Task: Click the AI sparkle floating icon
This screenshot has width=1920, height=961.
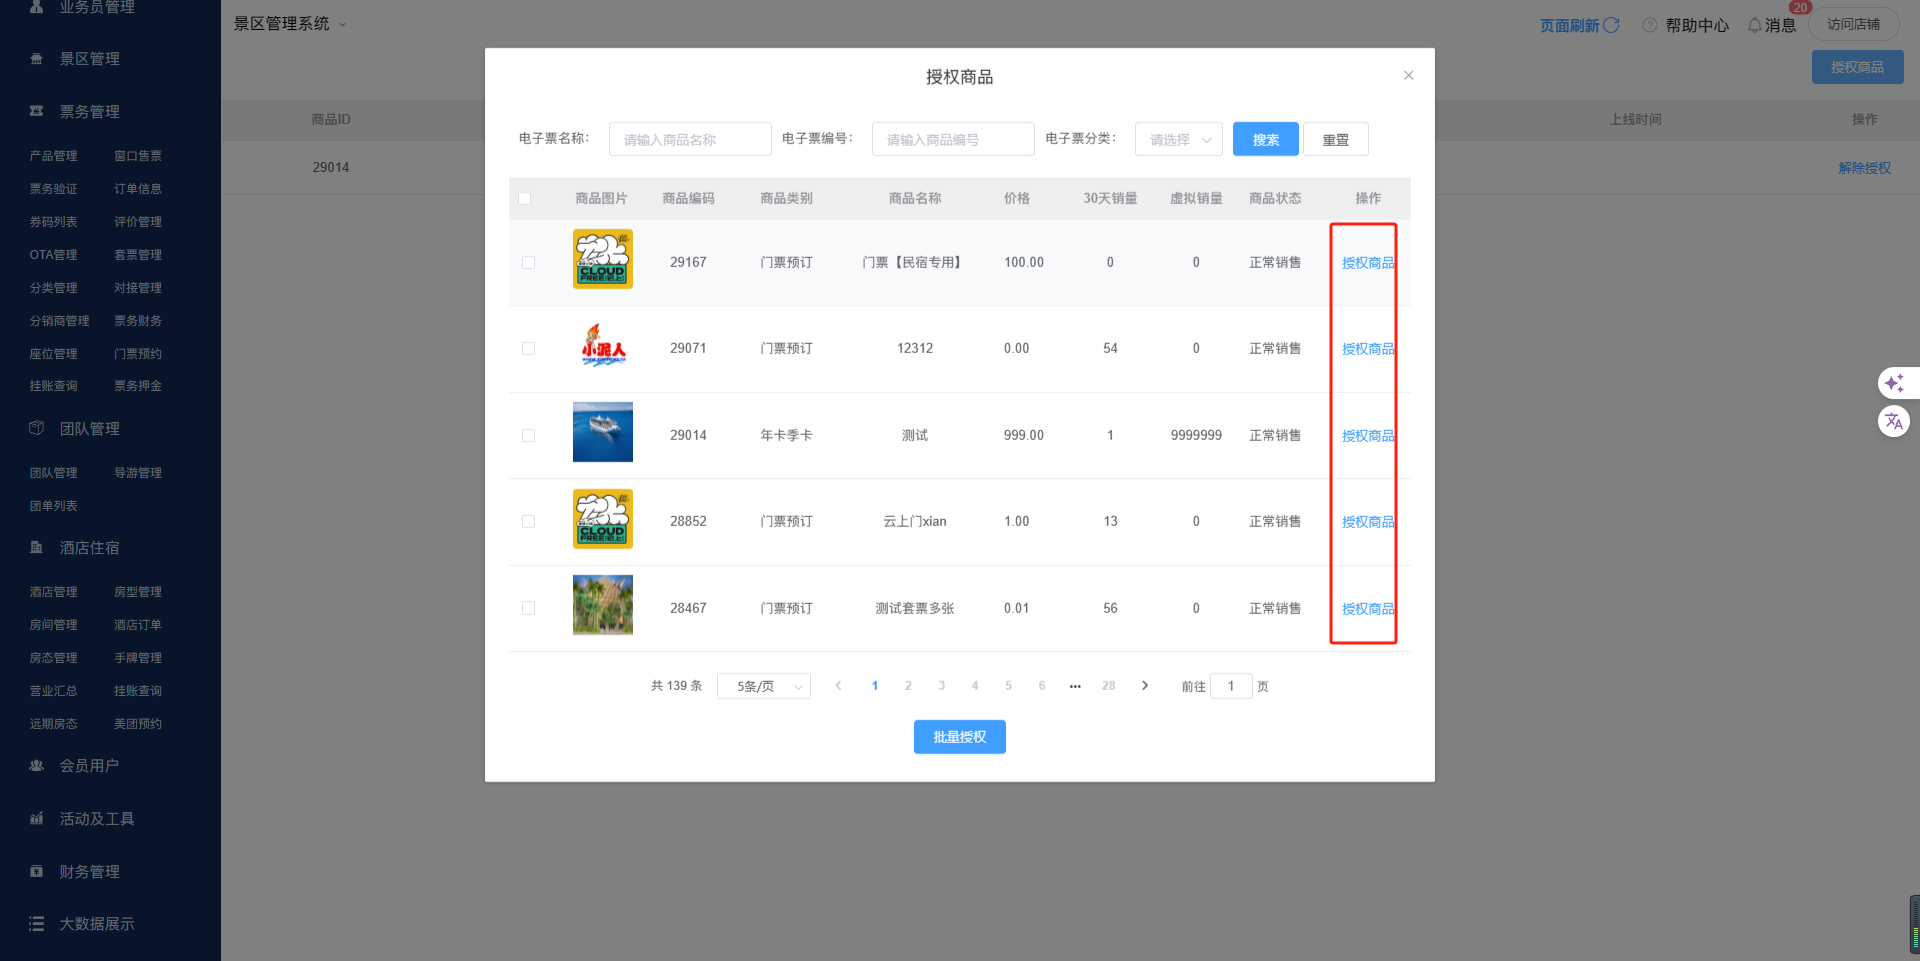Action: tap(1893, 383)
